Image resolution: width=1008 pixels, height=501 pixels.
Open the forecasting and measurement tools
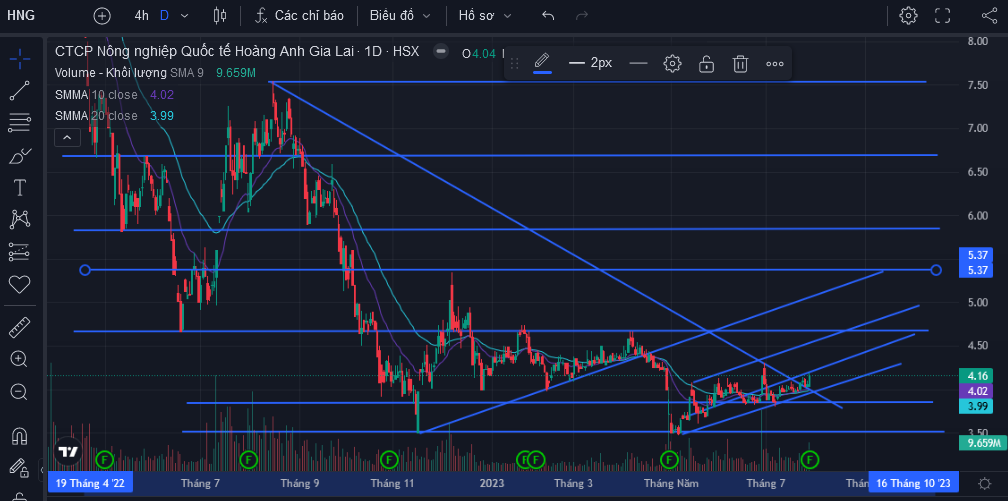(x=20, y=251)
